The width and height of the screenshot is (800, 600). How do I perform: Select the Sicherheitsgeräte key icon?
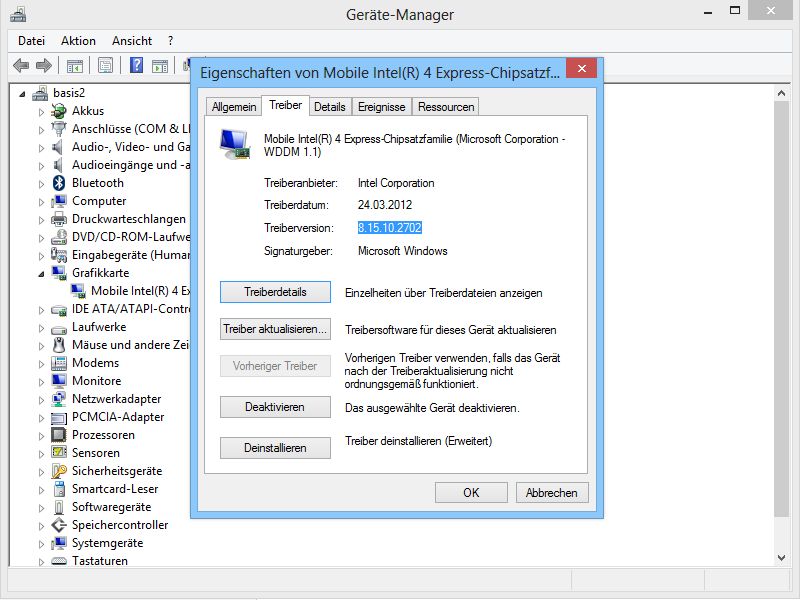coord(59,471)
